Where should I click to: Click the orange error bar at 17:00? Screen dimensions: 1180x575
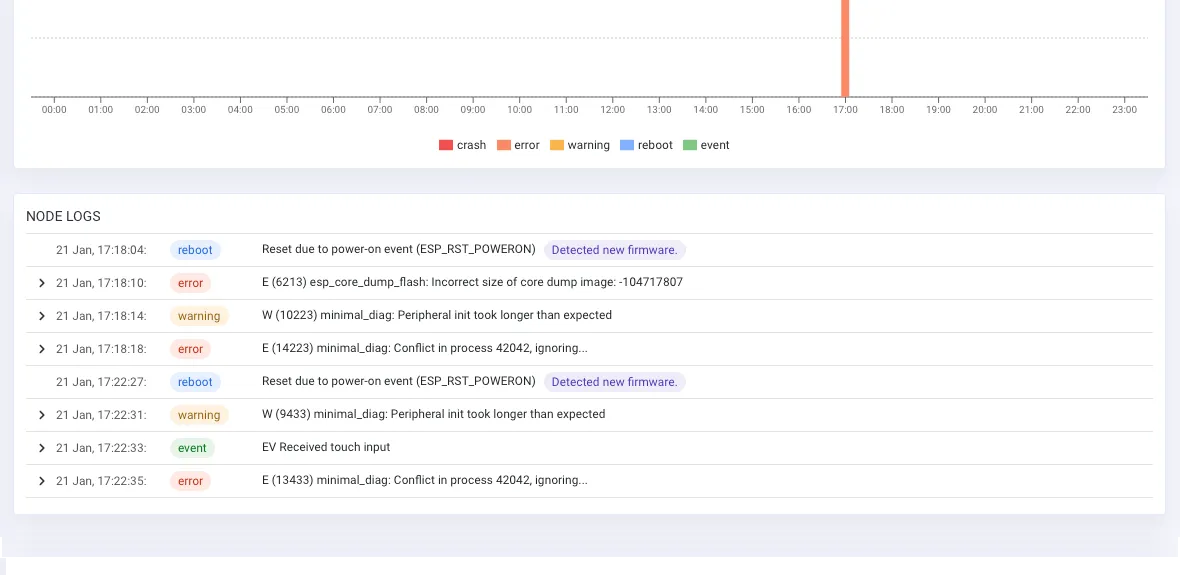pyautogui.click(x=845, y=50)
